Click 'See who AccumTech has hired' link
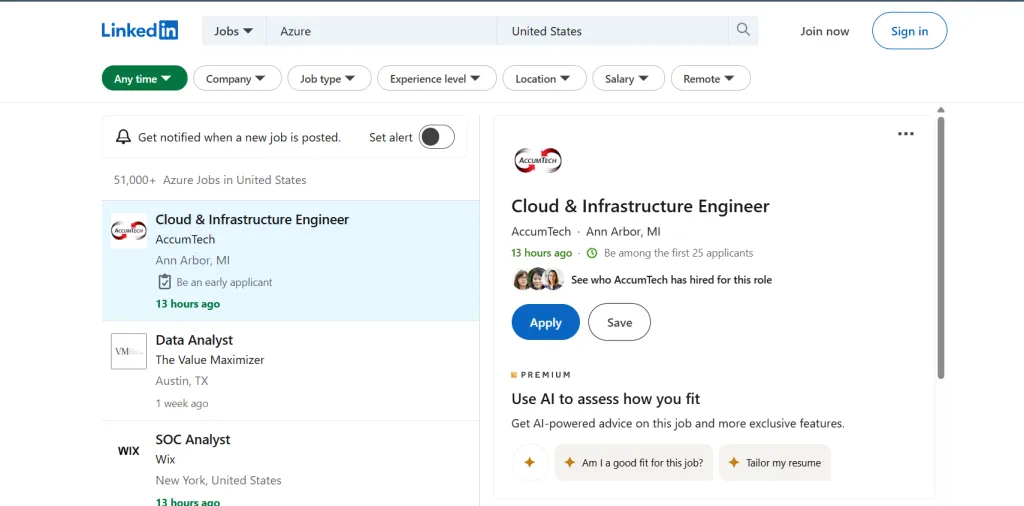This screenshot has width=1024, height=506. [671, 279]
